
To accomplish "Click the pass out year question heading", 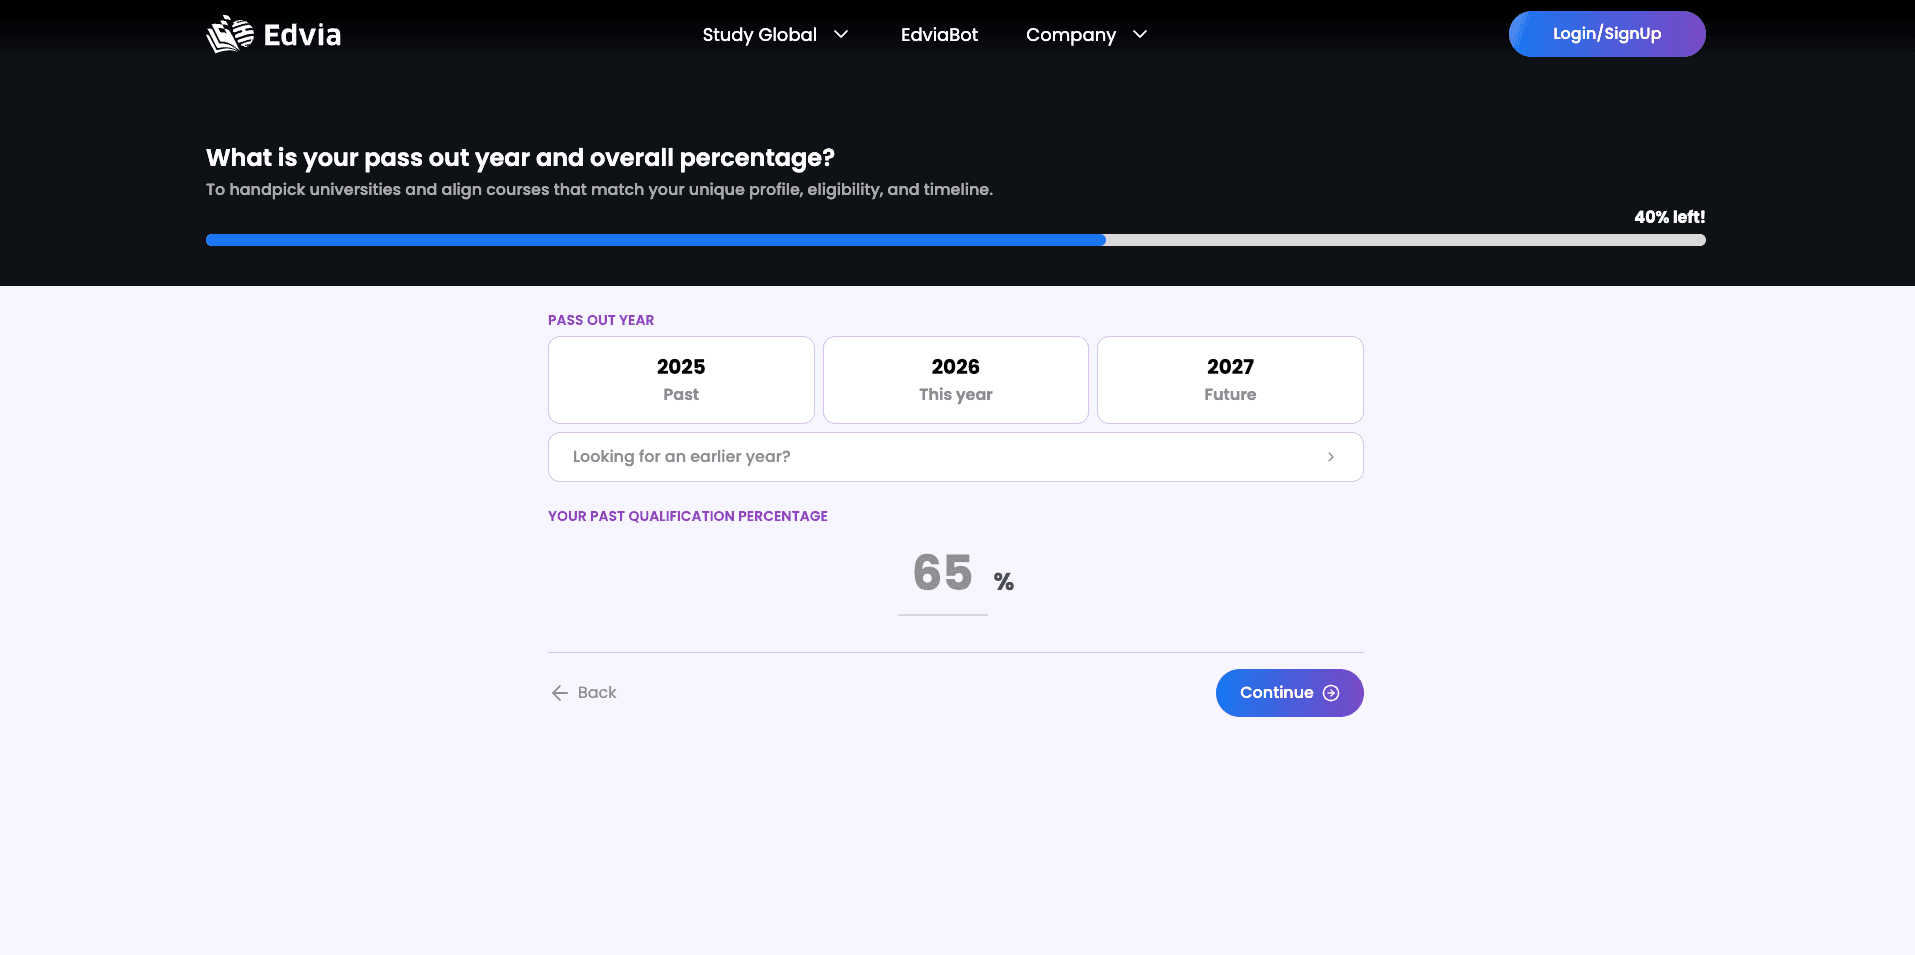I will click(x=520, y=158).
